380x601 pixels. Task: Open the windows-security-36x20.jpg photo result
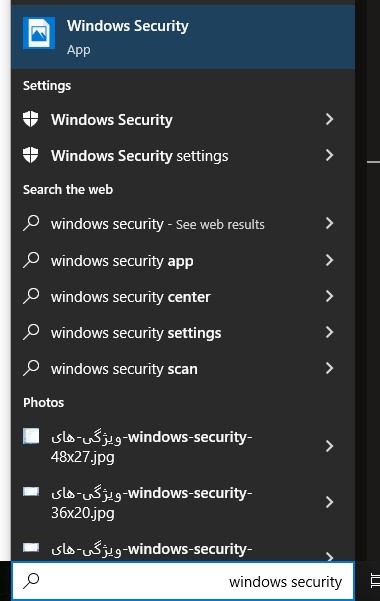coord(183,502)
